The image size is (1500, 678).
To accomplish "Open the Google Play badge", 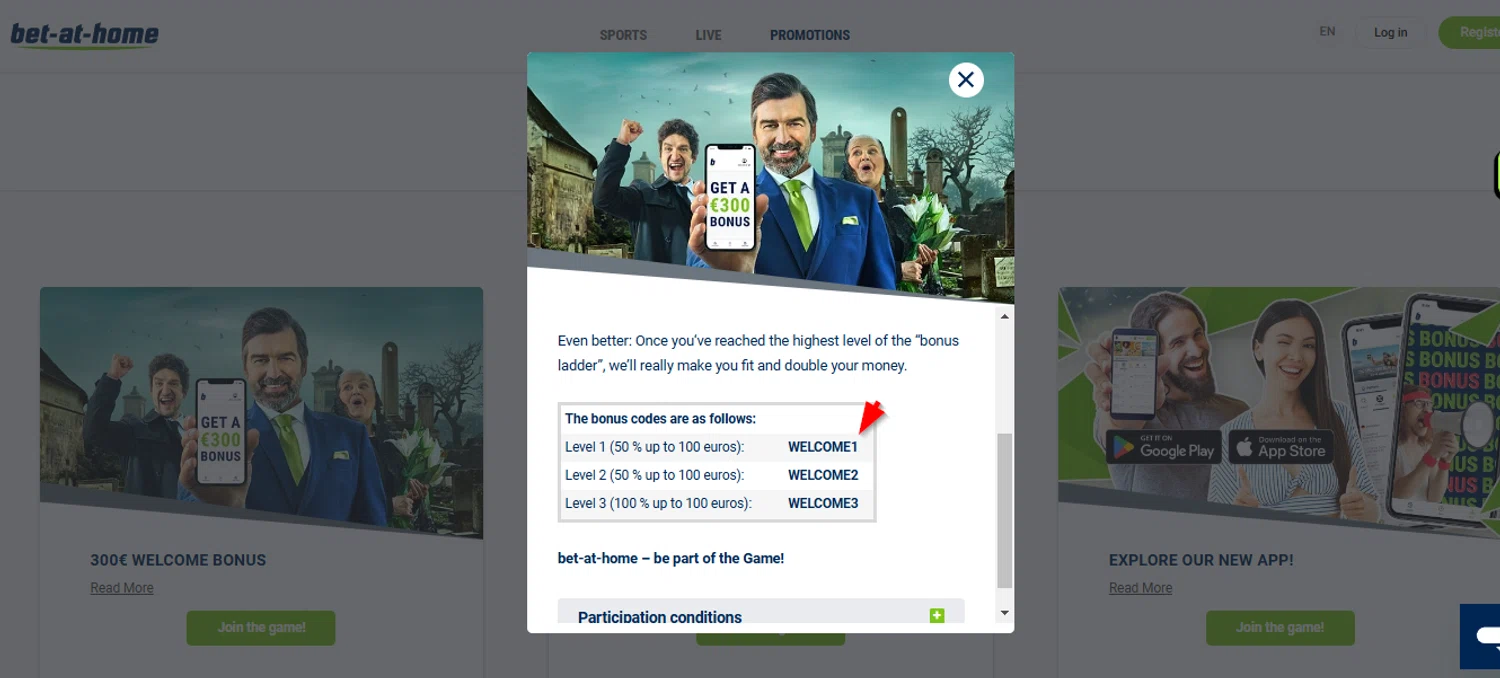I will click(x=1164, y=448).
